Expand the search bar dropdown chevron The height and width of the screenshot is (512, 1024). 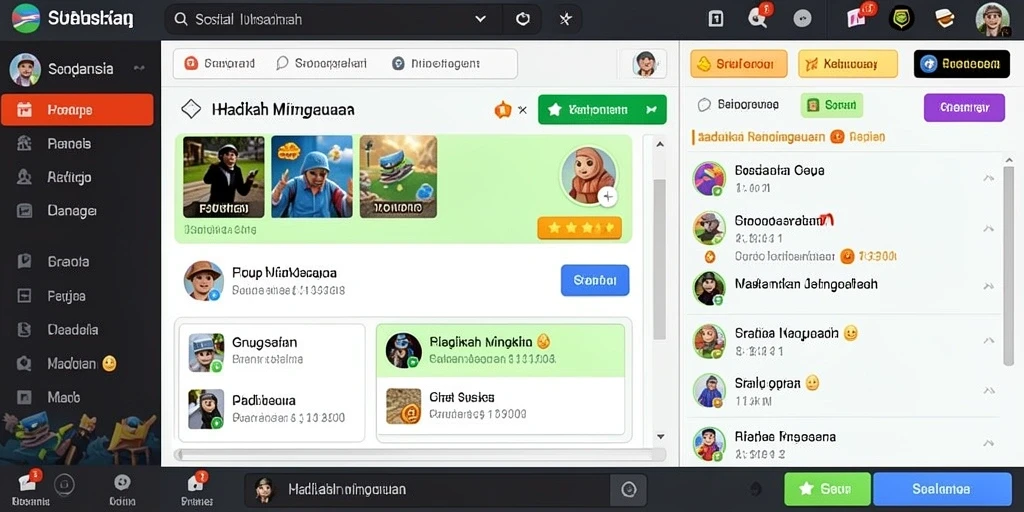[x=481, y=19]
